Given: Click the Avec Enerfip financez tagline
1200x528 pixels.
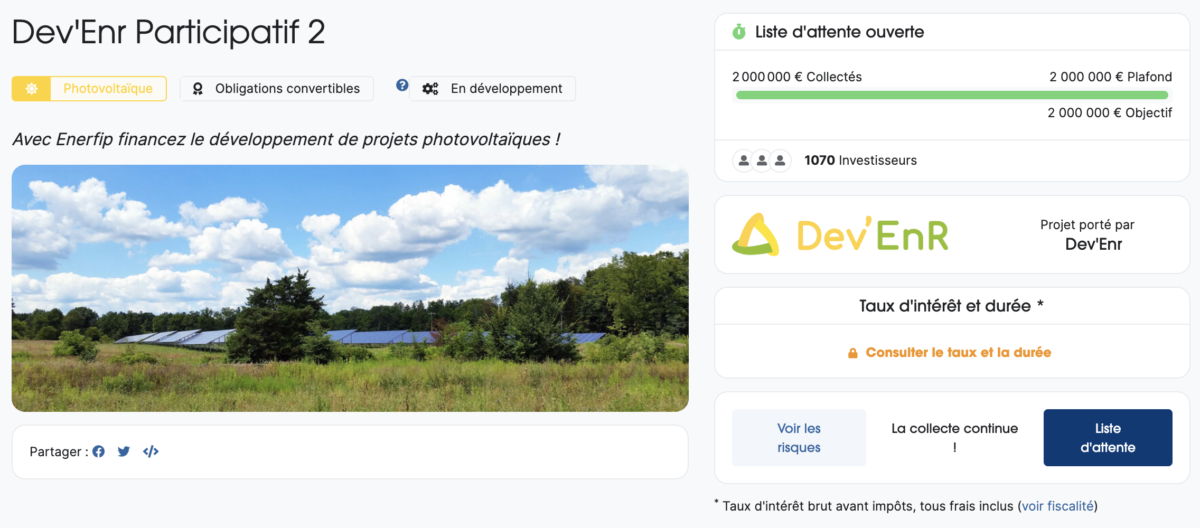Looking at the screenshot, I should tap(286, 139).
